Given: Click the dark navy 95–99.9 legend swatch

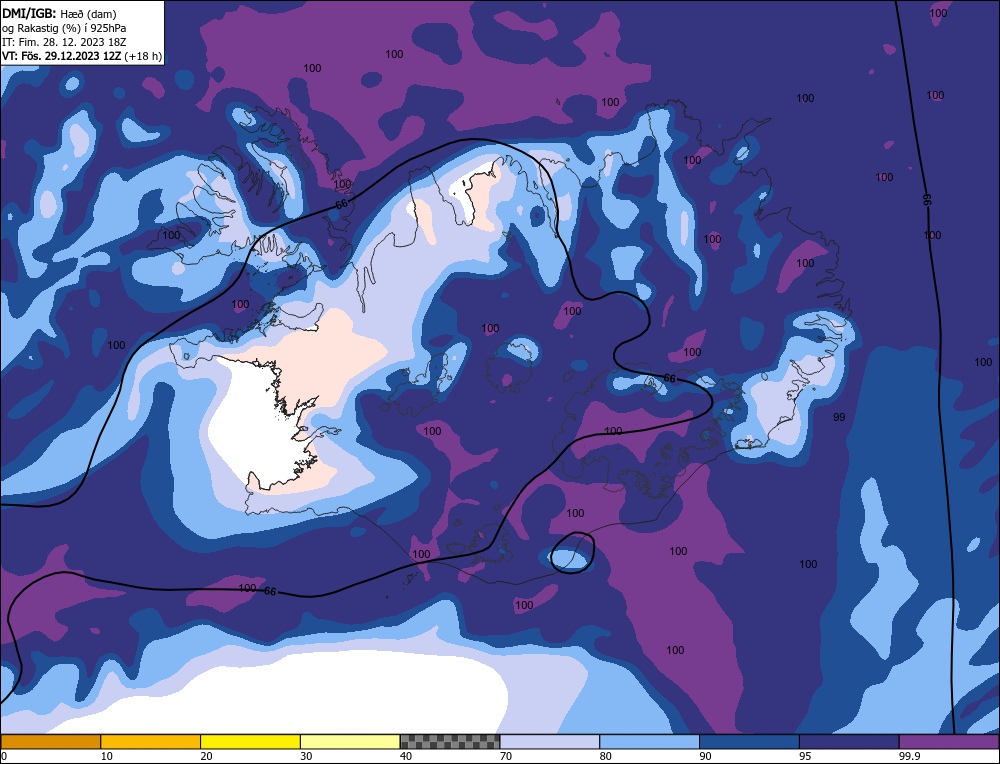Looking at the screenshot, I should (x=849, y=742).
